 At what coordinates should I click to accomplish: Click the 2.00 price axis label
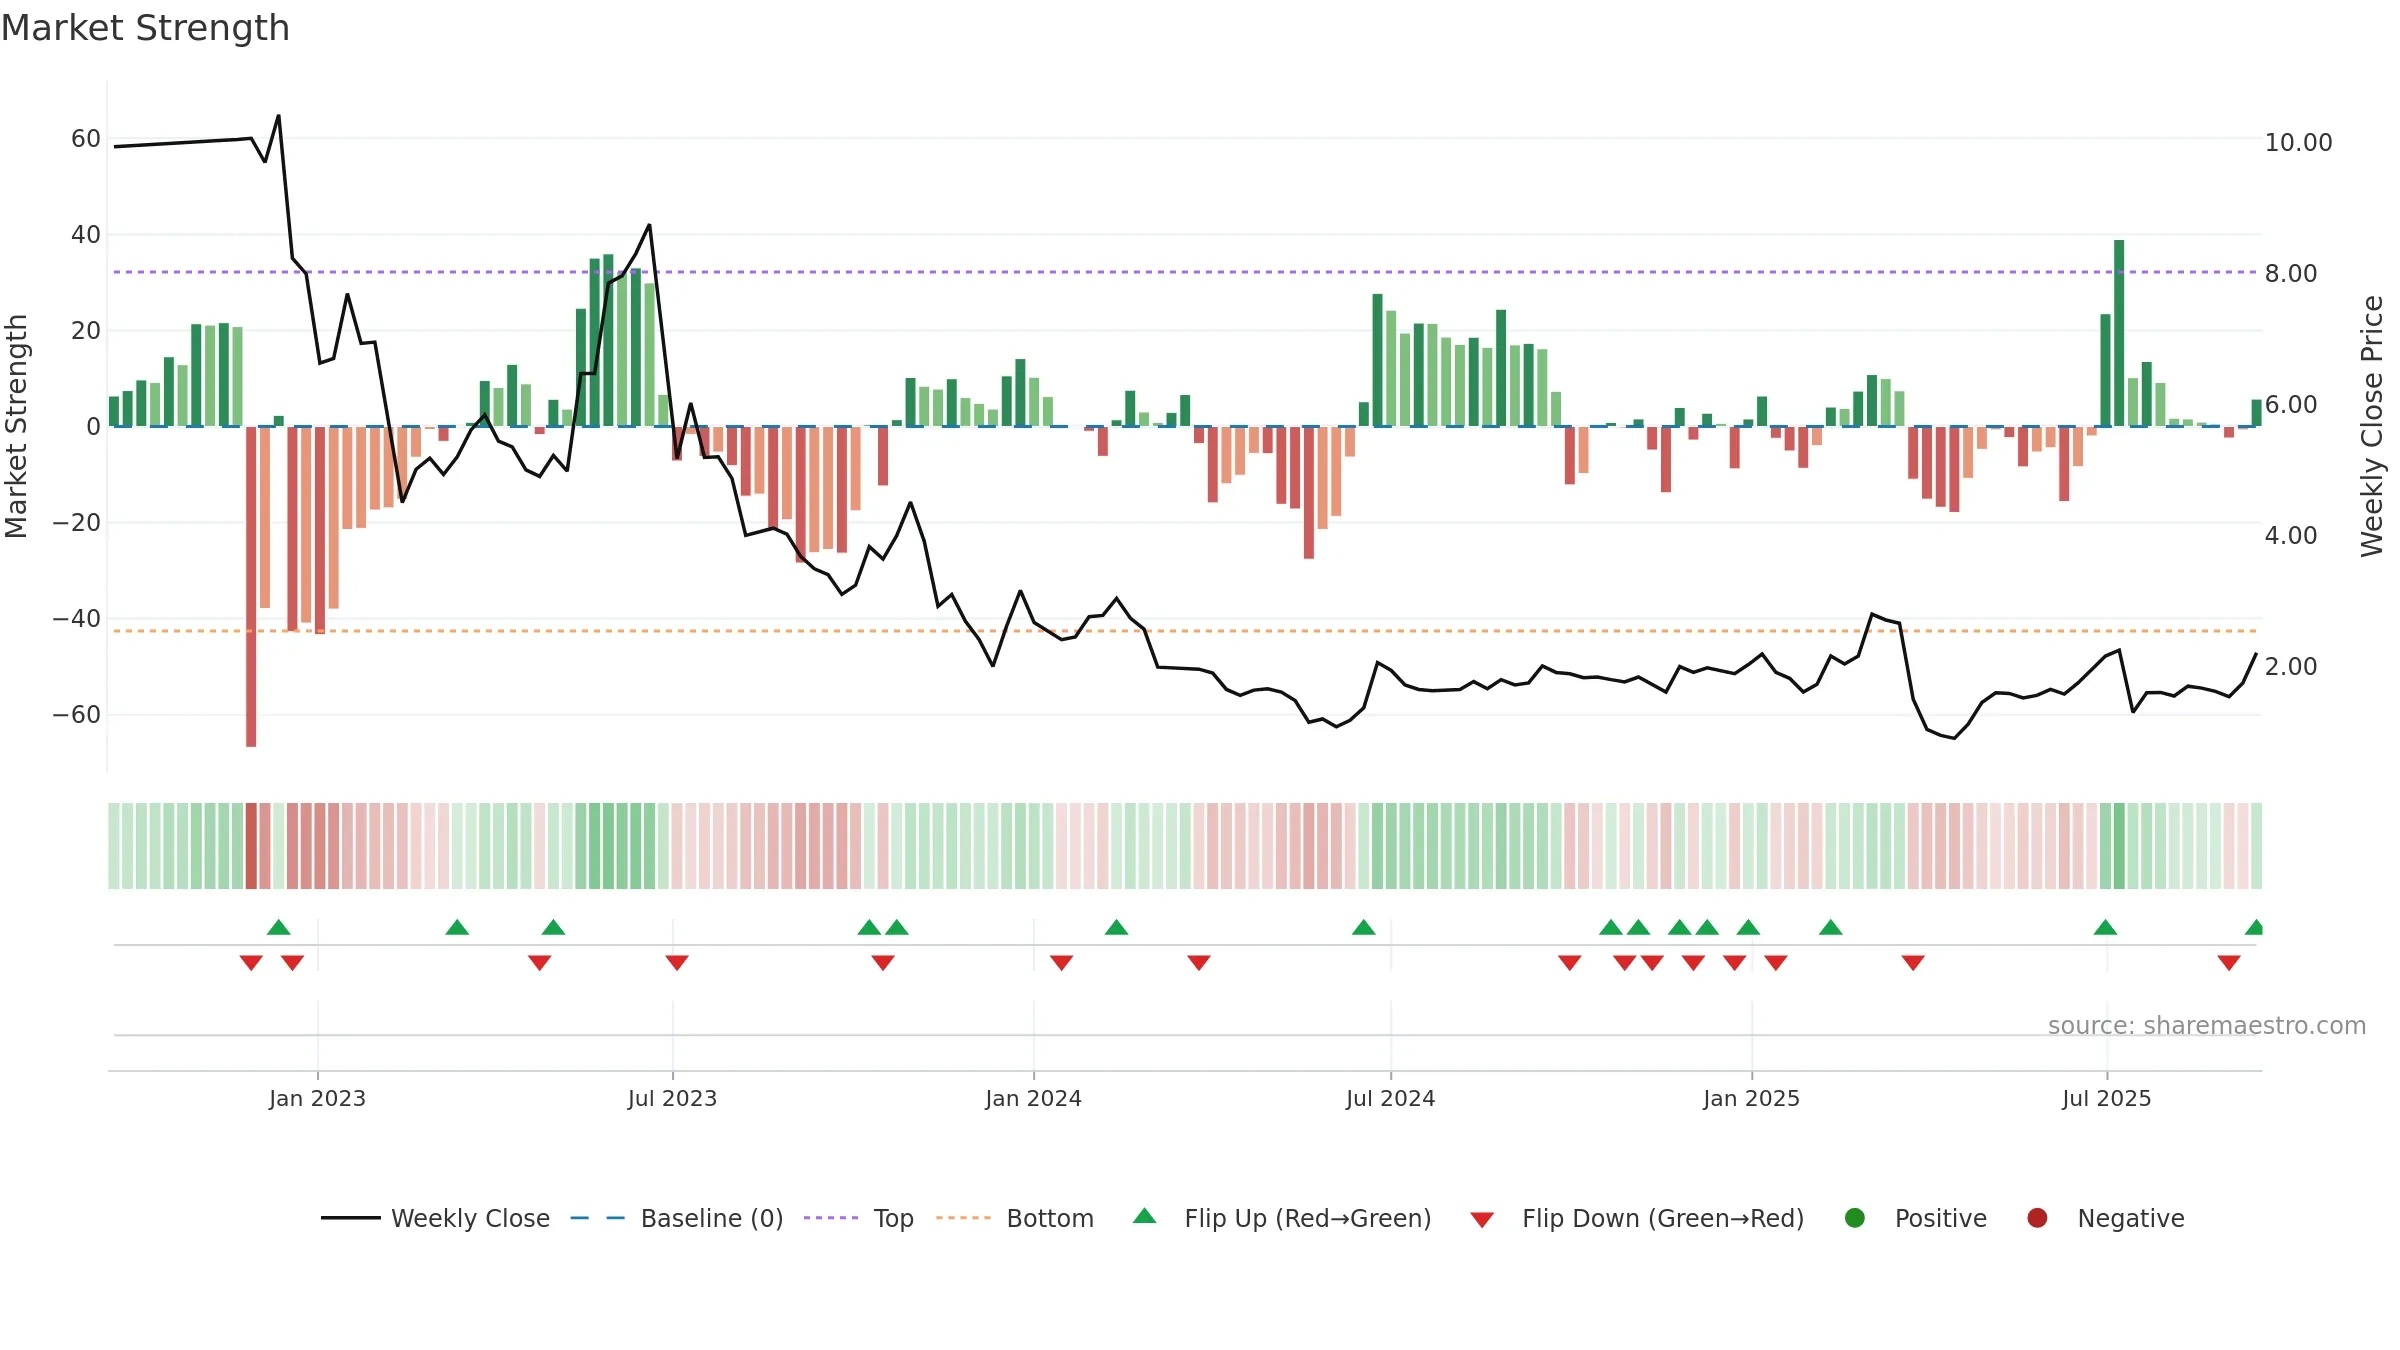click(x=2290, y=667)
